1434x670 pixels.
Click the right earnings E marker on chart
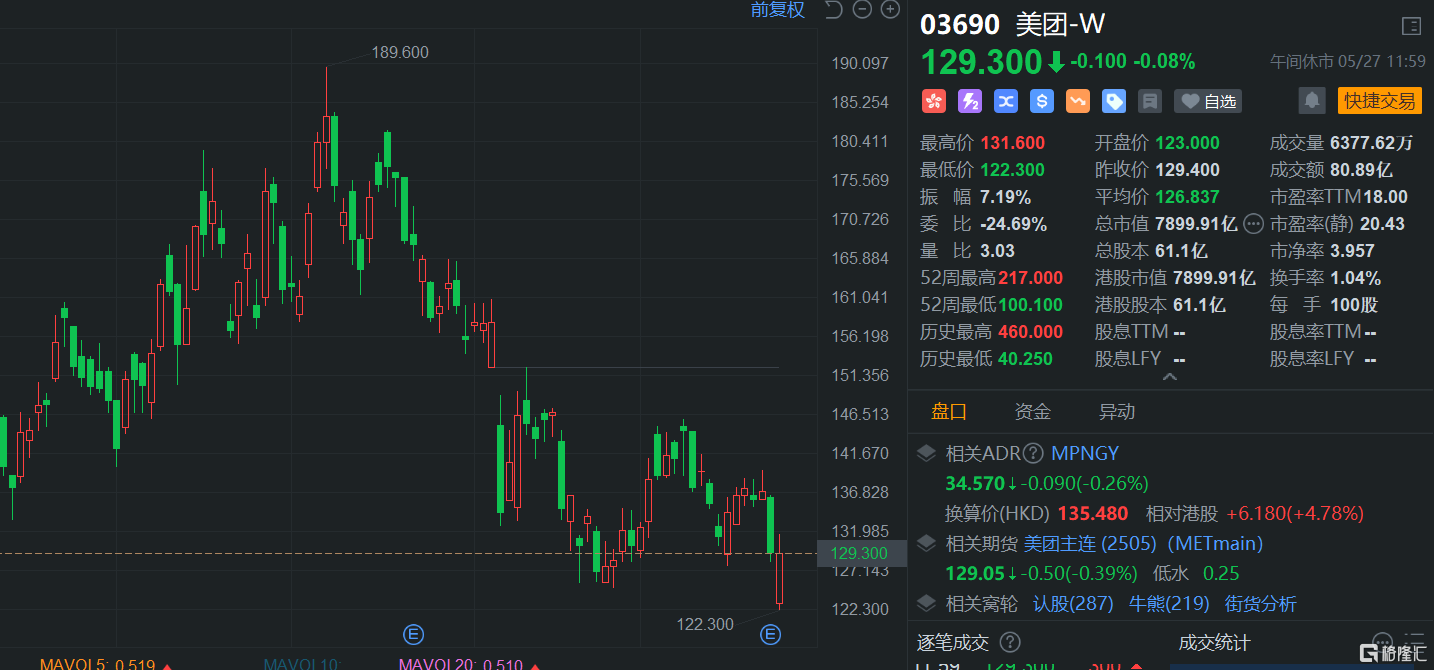[x=769, y=633]
